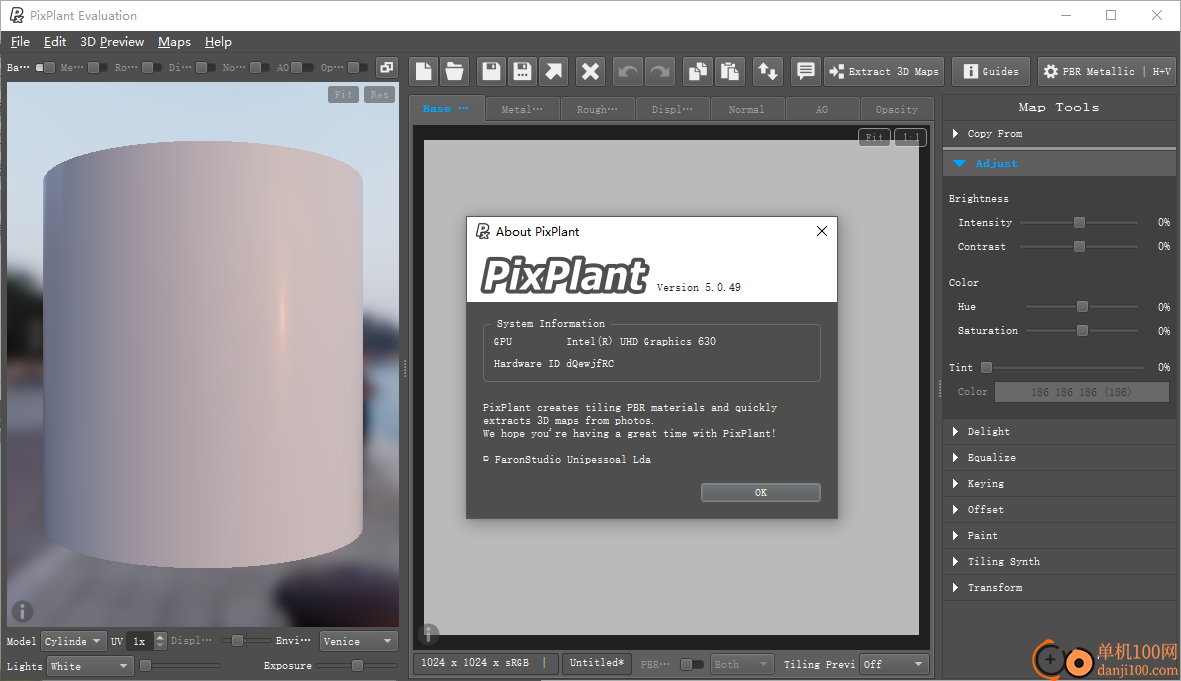Open the Lights dropdown showing White
The width and height of the screenshot is (1181, 681).
pyautogui.click(x=90, y=666)
